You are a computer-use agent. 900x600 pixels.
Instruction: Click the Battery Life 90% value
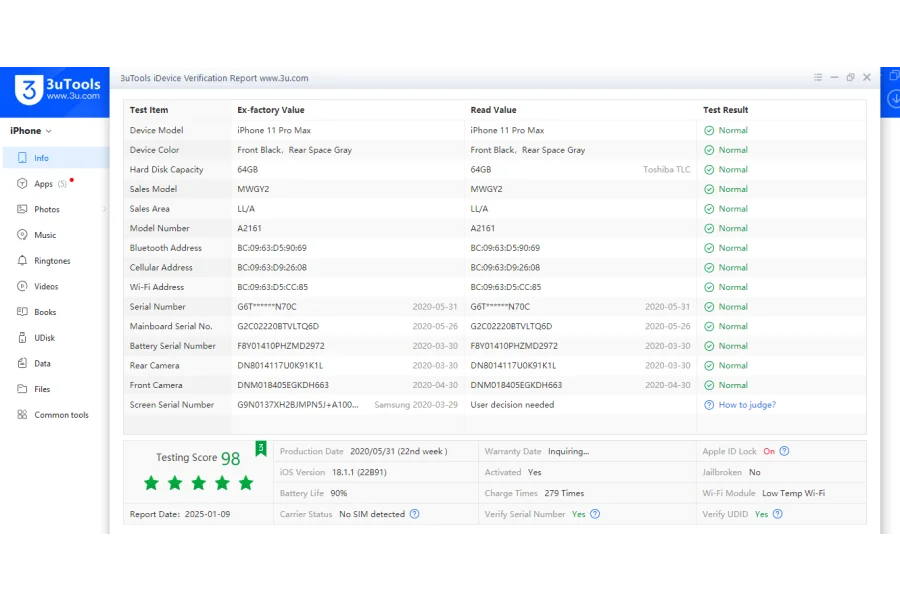(339, 493)
